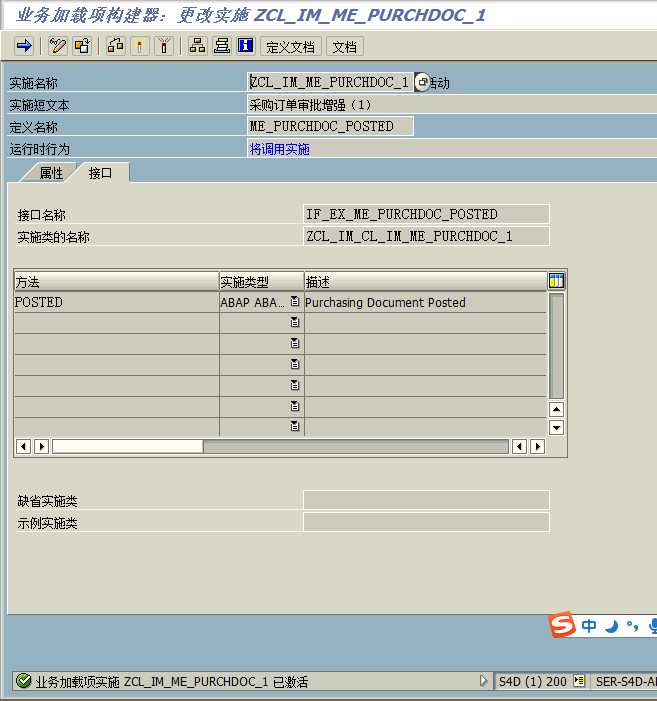Click the ZCL_IM_CL_IM_ME_PURCHDOC_1 class name field
This screenshot has width=657, height=701.
(426, 236)
